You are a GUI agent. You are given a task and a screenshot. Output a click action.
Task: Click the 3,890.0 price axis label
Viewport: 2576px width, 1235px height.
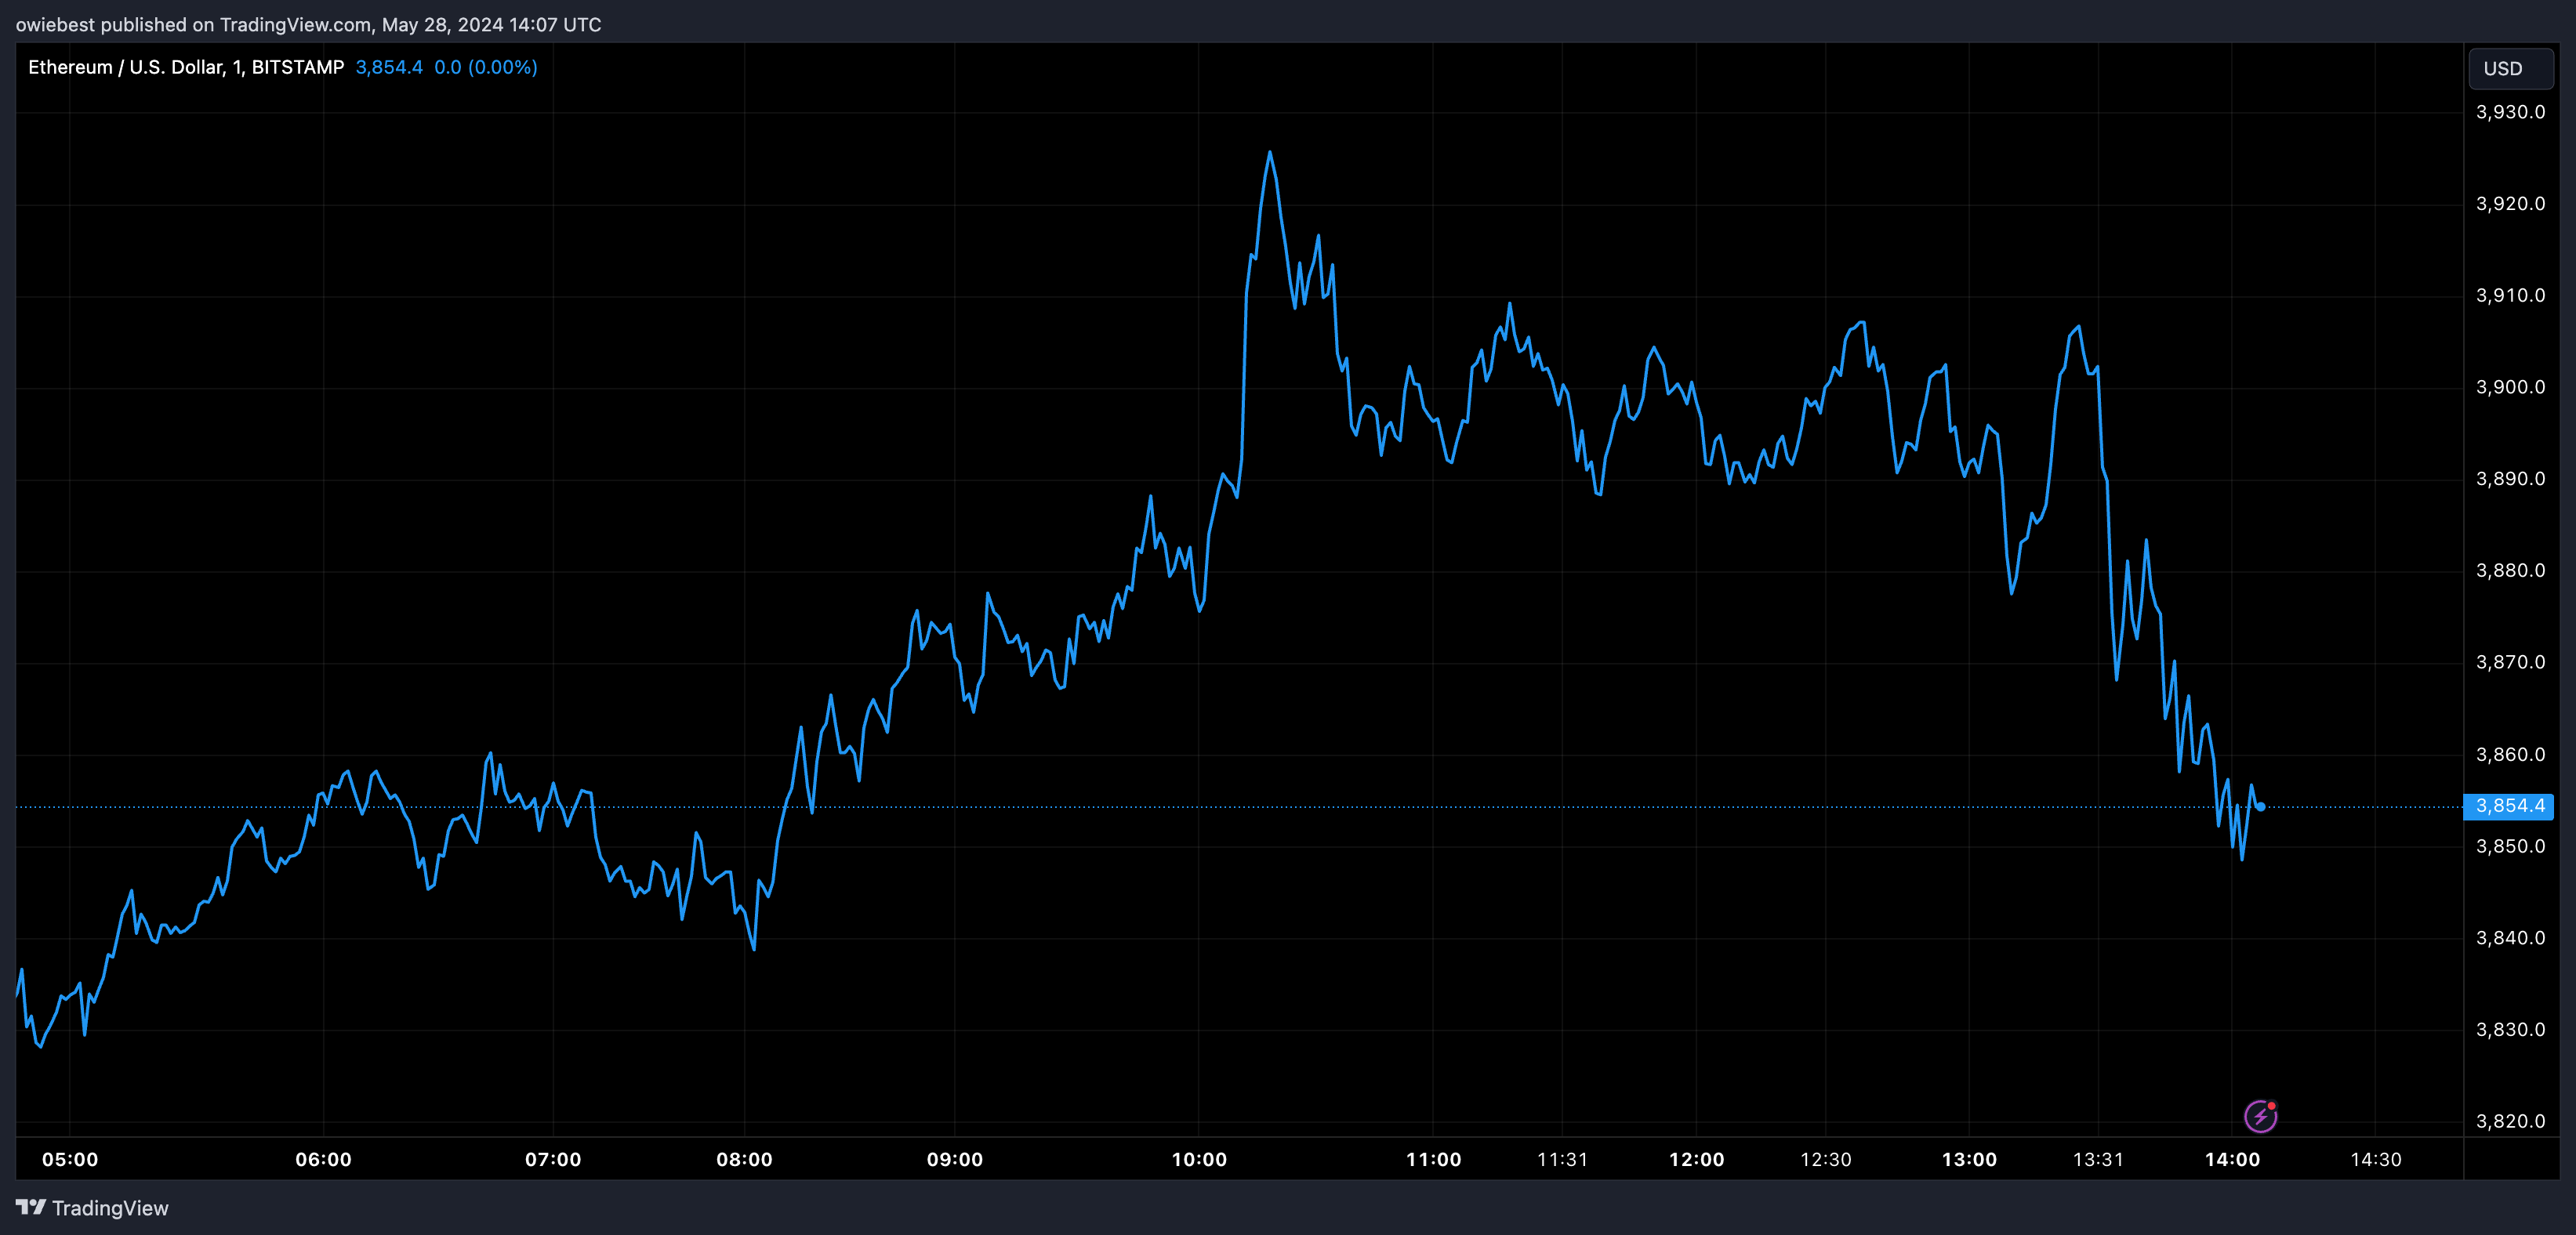pyautogui.click(x=2510, y=479)
